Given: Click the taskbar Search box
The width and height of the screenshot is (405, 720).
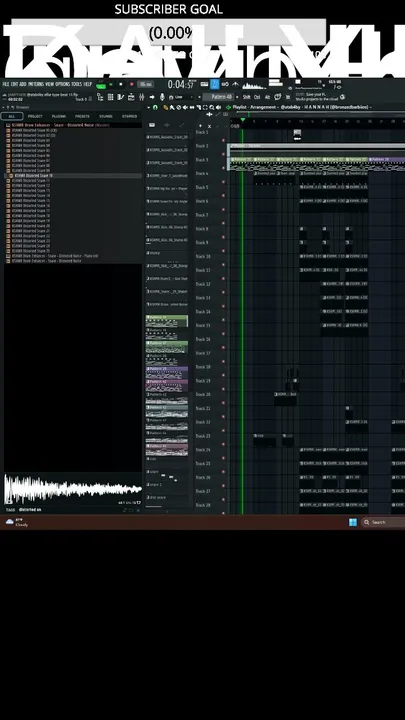Looking at the screenshot, I should point(383,522).
